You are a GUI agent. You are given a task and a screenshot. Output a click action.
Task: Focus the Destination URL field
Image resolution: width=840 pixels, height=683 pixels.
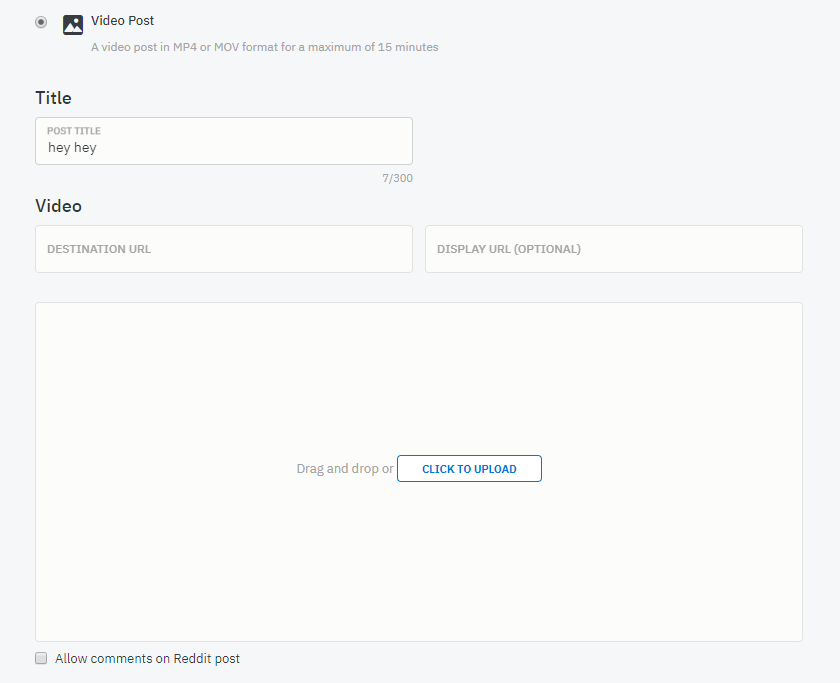(224, 249)
